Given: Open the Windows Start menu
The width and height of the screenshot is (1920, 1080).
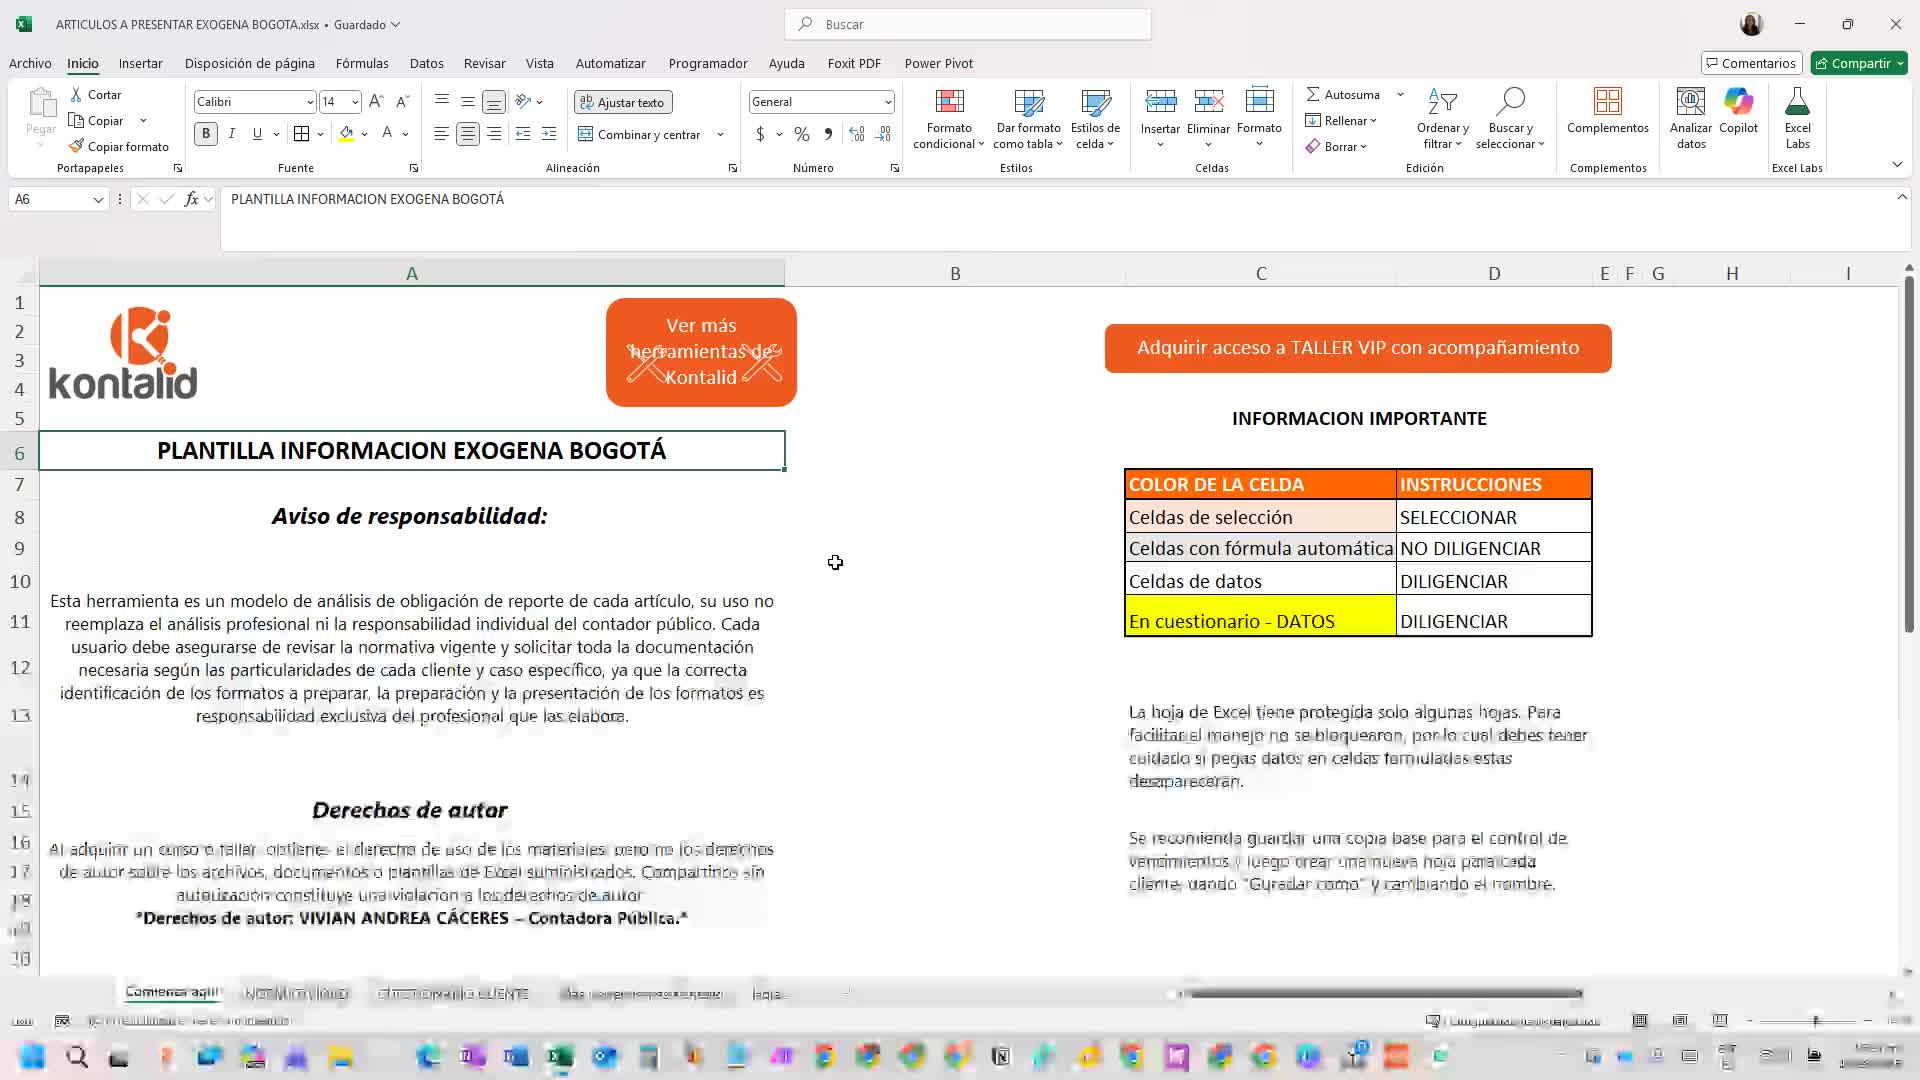Looking at the screenshot, I should tap(32, 1057).
